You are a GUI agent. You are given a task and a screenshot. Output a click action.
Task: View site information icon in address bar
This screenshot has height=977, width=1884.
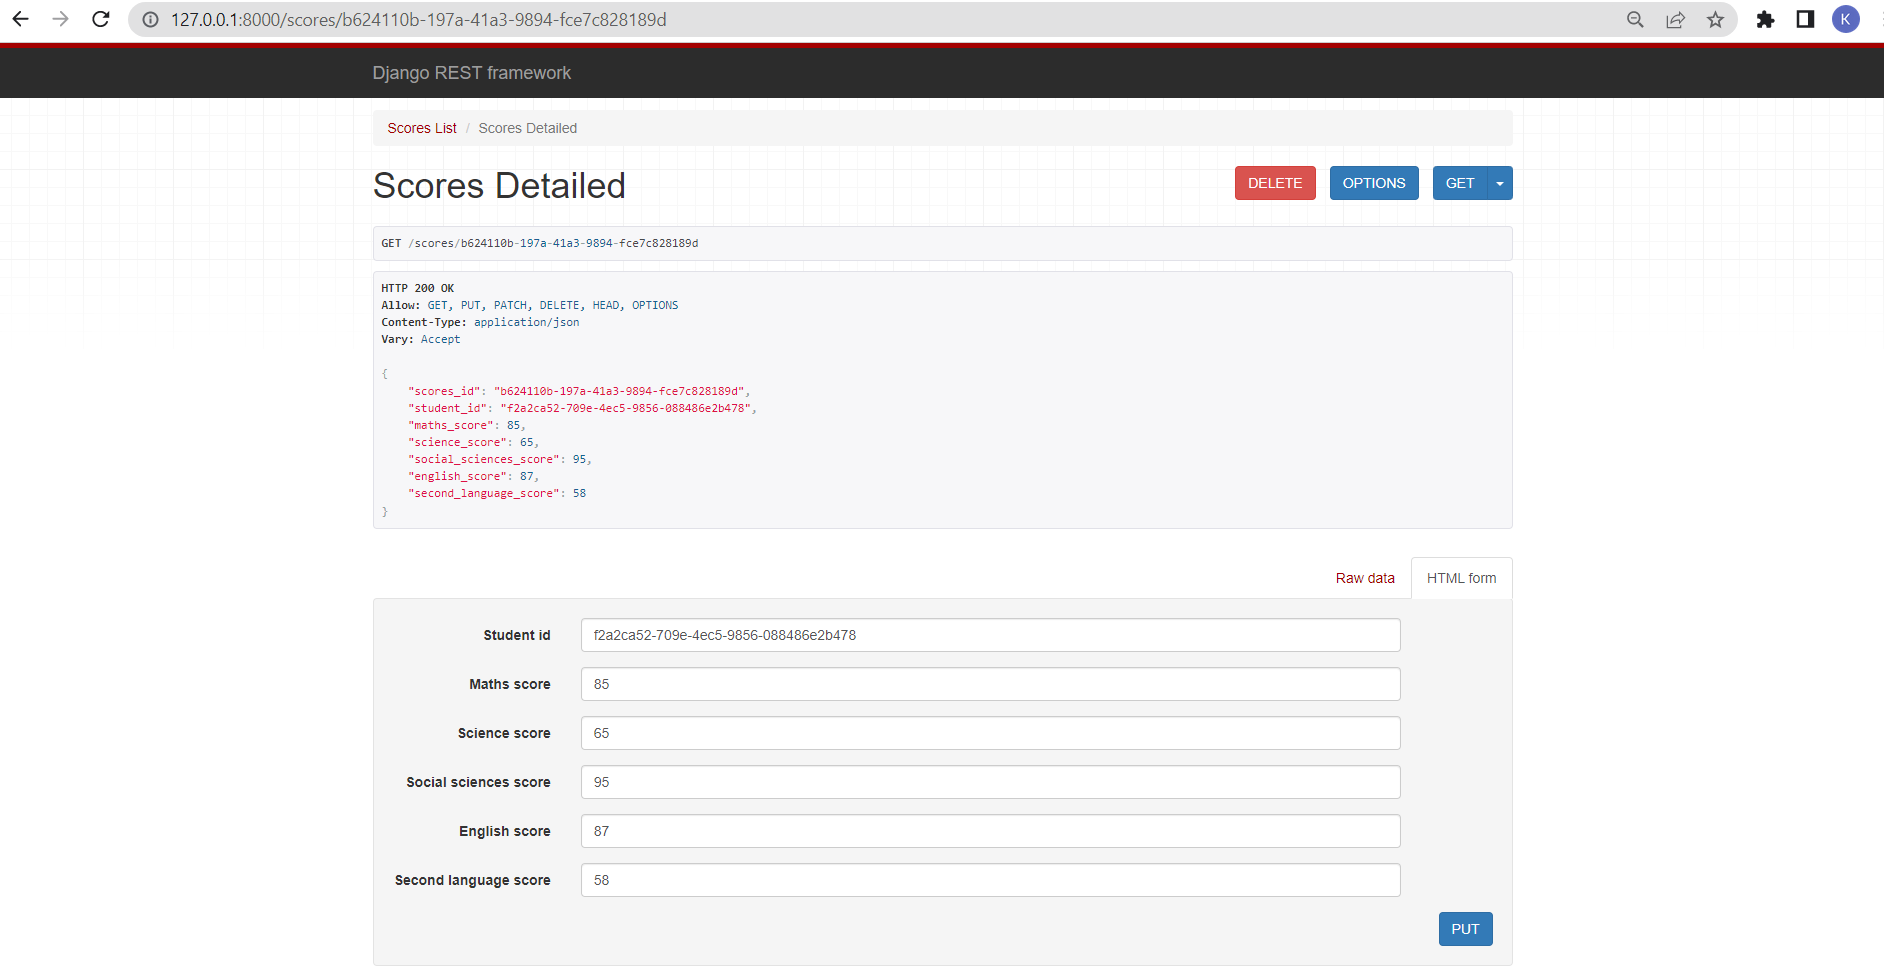point(150,20)
